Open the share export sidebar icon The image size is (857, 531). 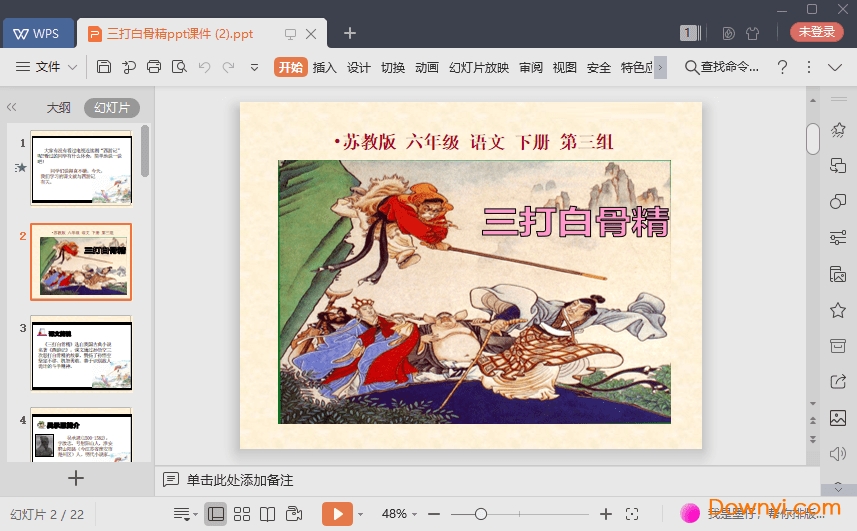pos(838,381)
